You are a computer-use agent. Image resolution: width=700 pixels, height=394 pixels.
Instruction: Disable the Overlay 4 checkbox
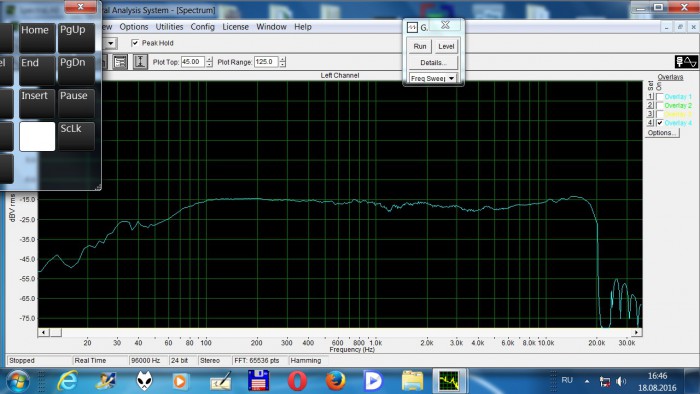[x=660, y=123]
